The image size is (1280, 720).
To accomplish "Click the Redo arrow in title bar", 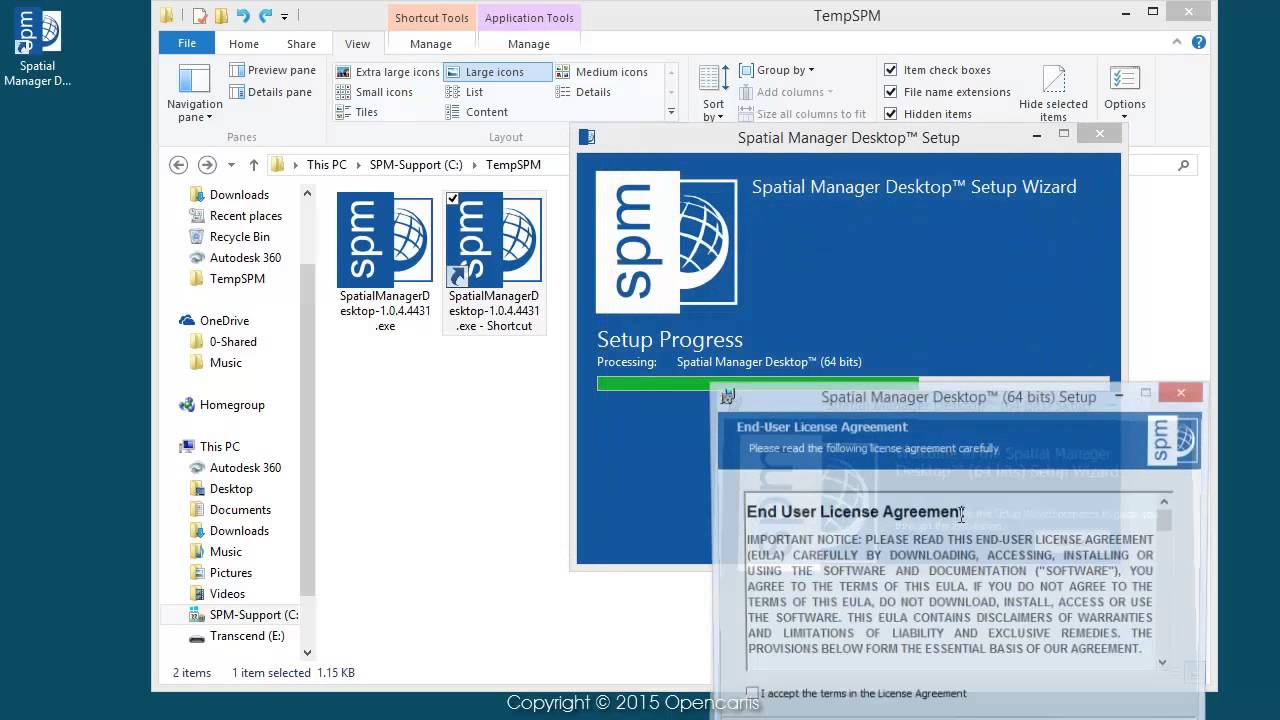I will [265, 15].
